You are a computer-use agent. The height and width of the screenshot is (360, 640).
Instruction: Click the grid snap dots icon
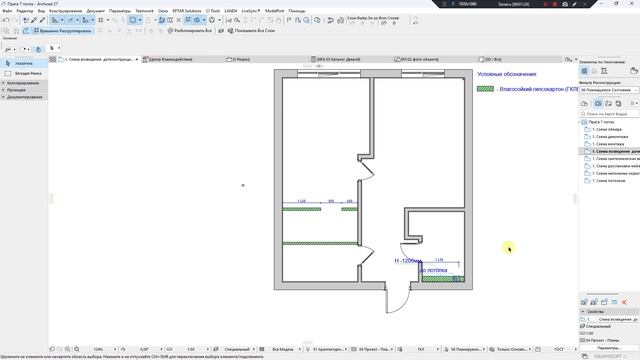[100, 20]
